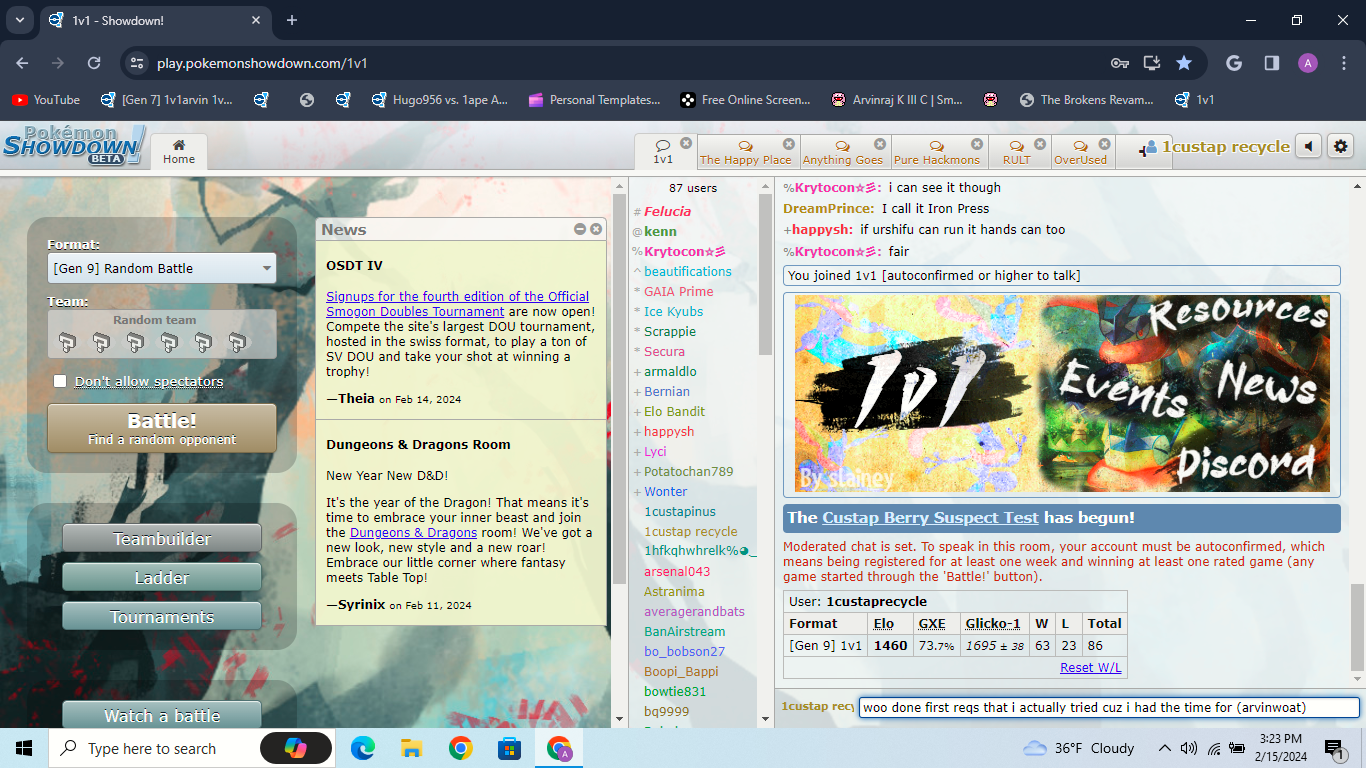Toggle Don't allow spectators checkbox

pyautogui.click(x=60, y=381)
